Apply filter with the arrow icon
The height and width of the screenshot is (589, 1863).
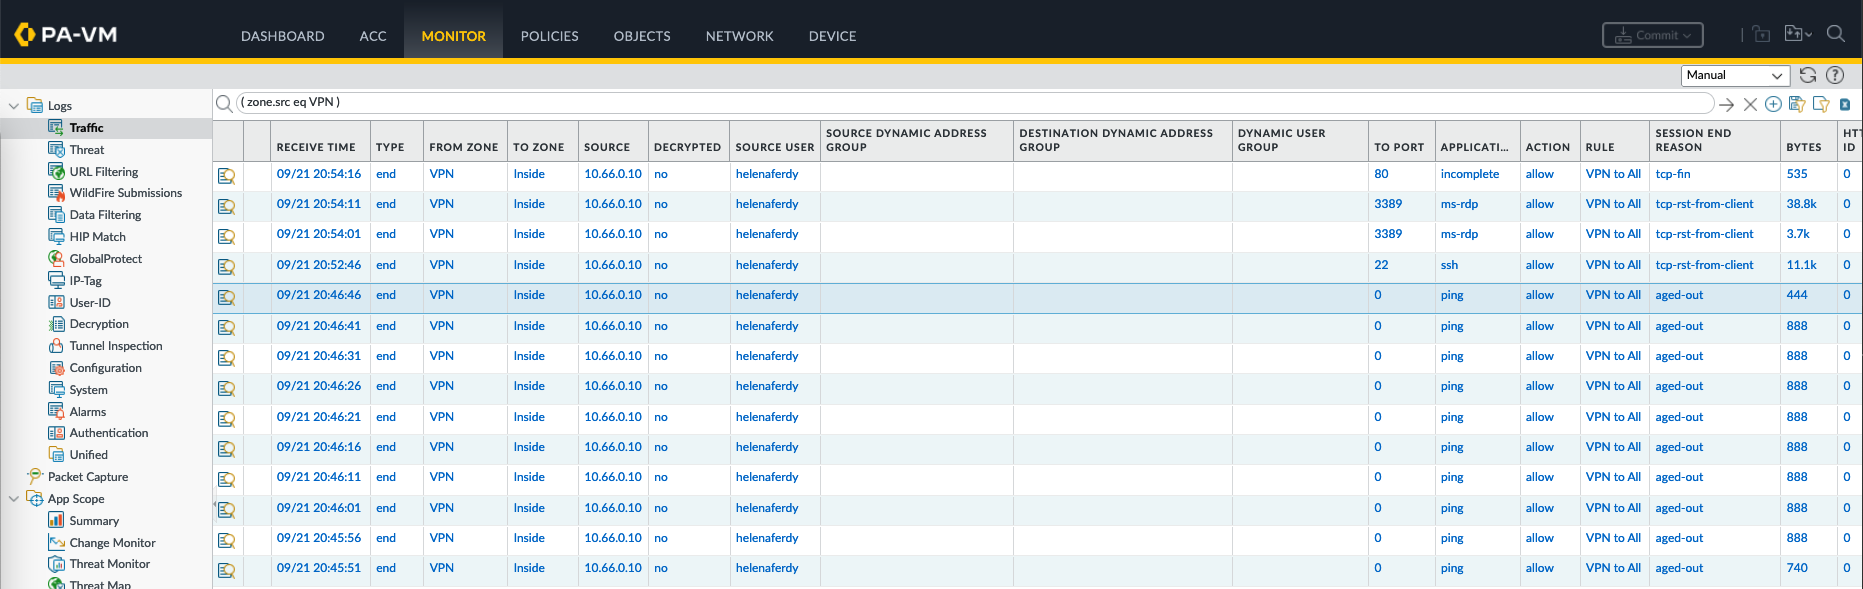[1726, 104]
